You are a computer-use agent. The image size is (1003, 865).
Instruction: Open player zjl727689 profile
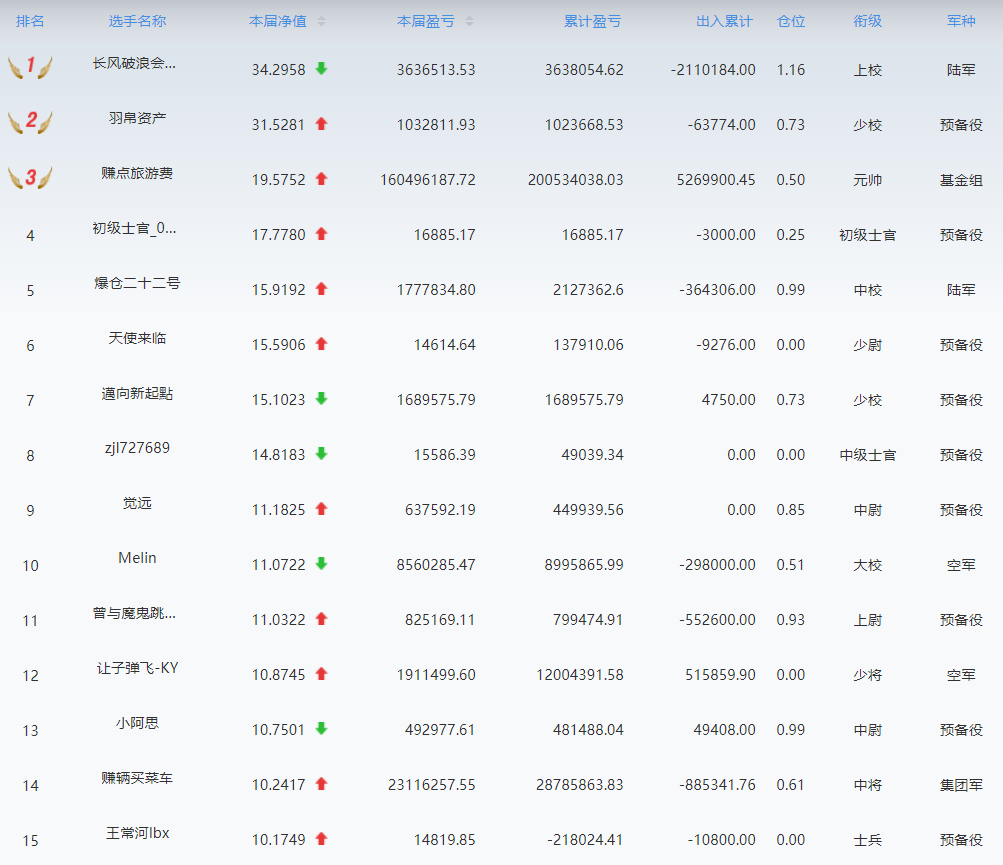click(137, 448)
